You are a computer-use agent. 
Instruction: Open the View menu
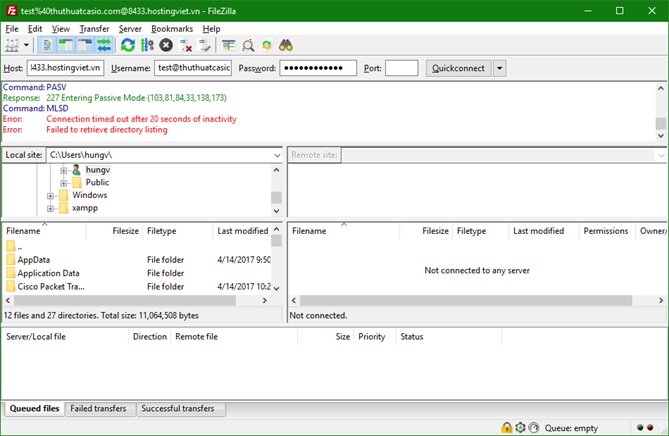pyautogui.click(x=61, y=29)
